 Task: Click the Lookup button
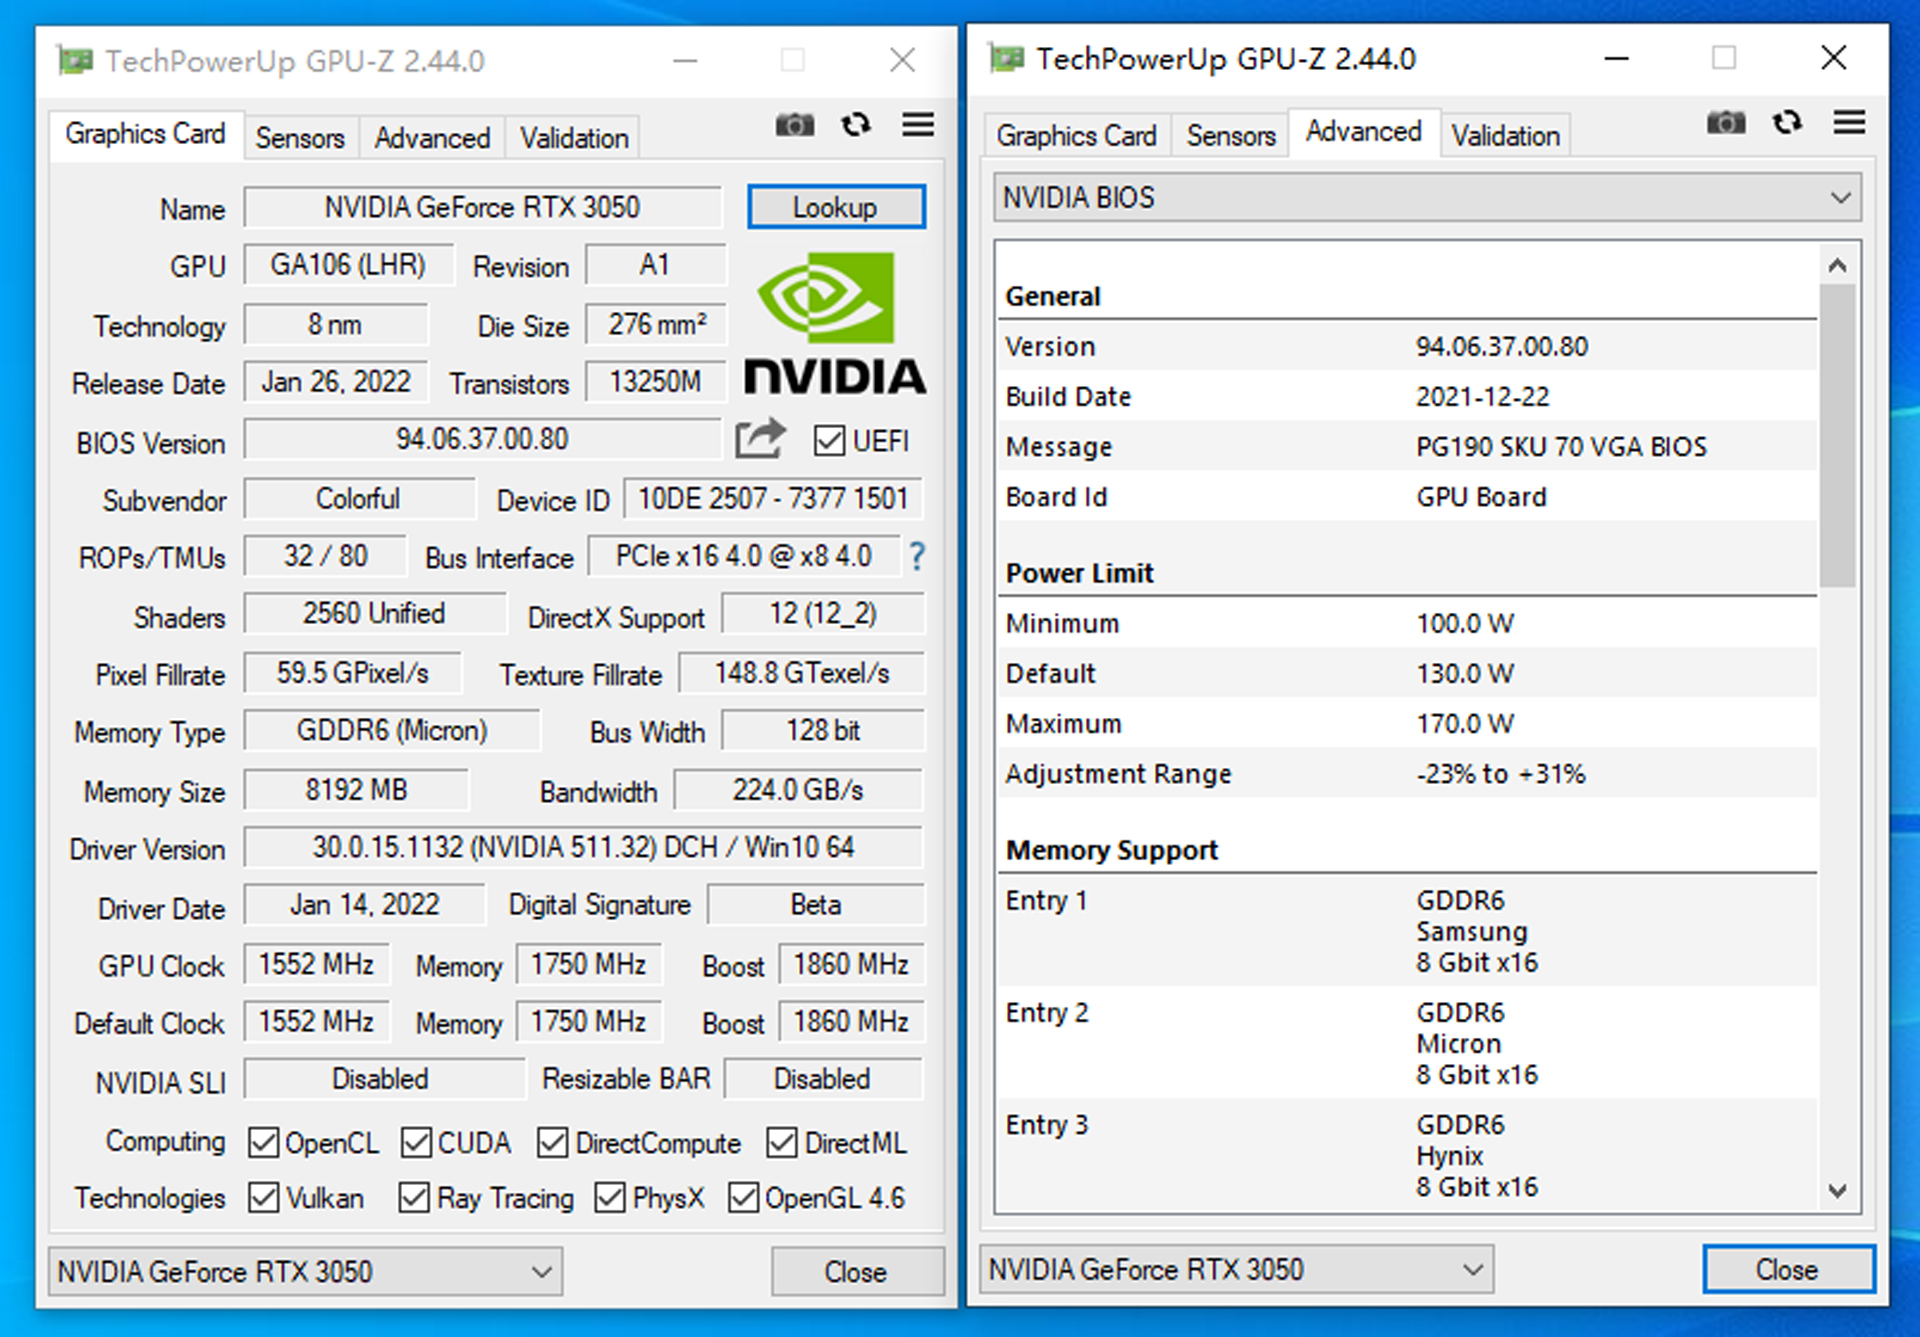[835, 207]
